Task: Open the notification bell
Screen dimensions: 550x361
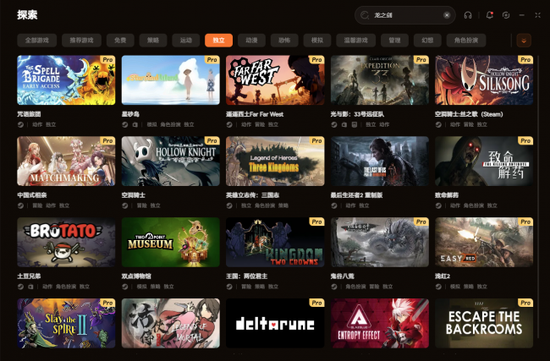Action: [489, 15]
